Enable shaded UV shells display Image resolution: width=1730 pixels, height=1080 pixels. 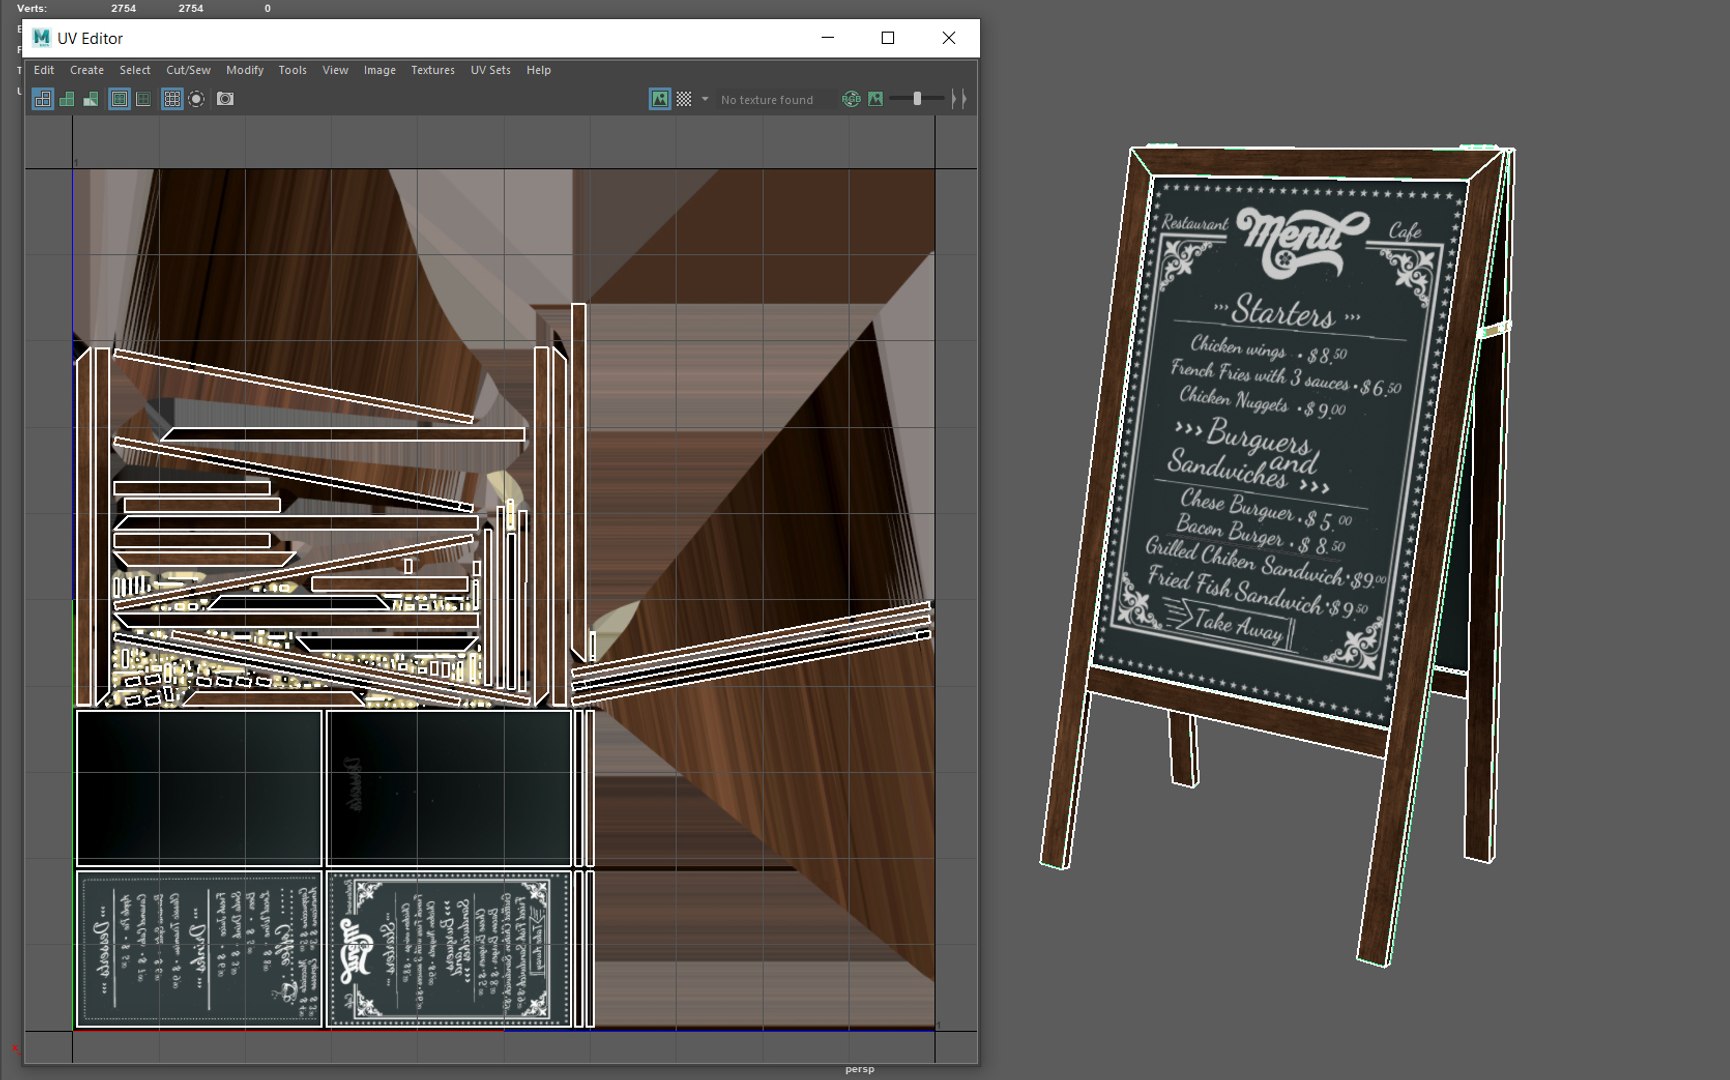point(67,99)
